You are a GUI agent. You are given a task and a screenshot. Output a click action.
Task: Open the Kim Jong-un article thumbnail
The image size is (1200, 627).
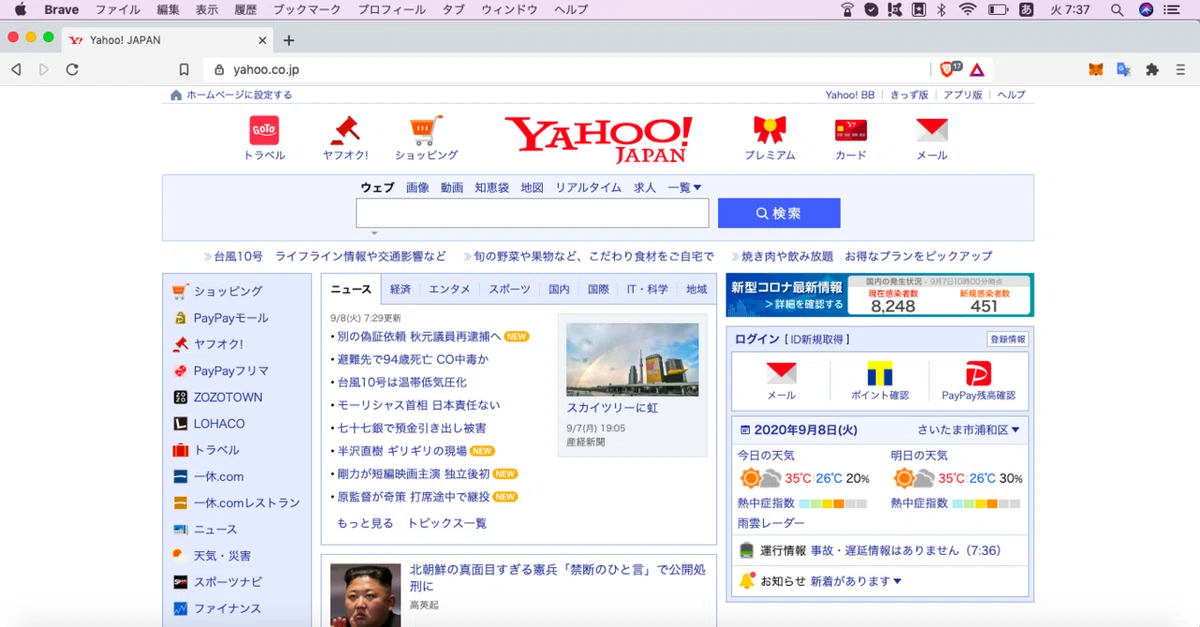coord(366,595)
